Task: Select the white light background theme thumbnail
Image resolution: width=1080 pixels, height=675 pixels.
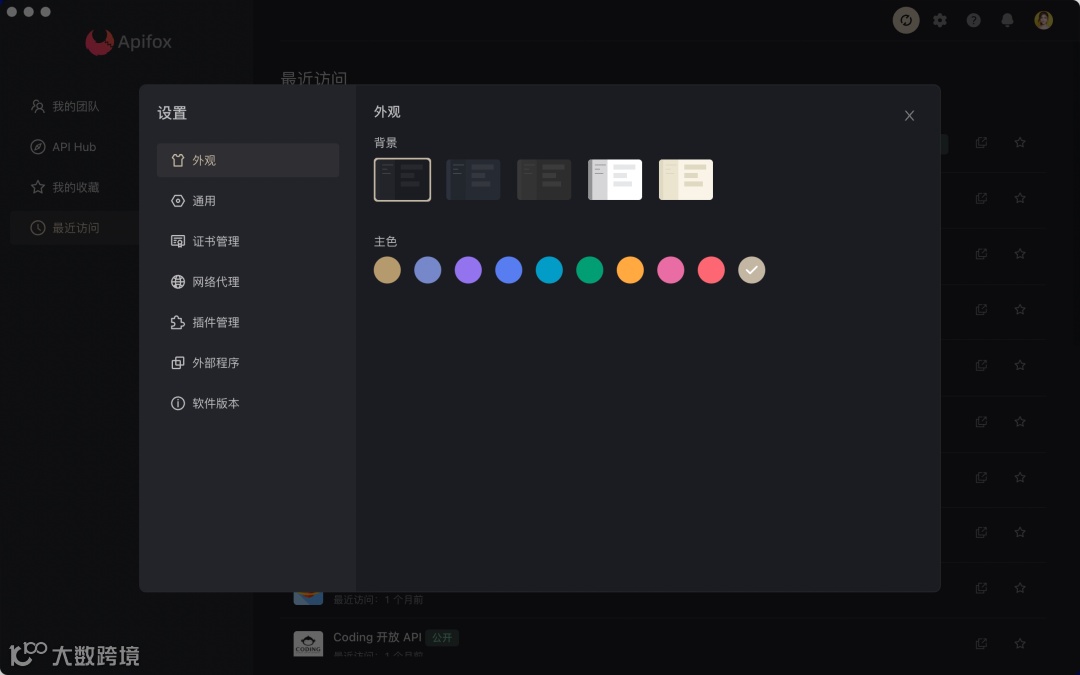Action: tap(615, 180)
